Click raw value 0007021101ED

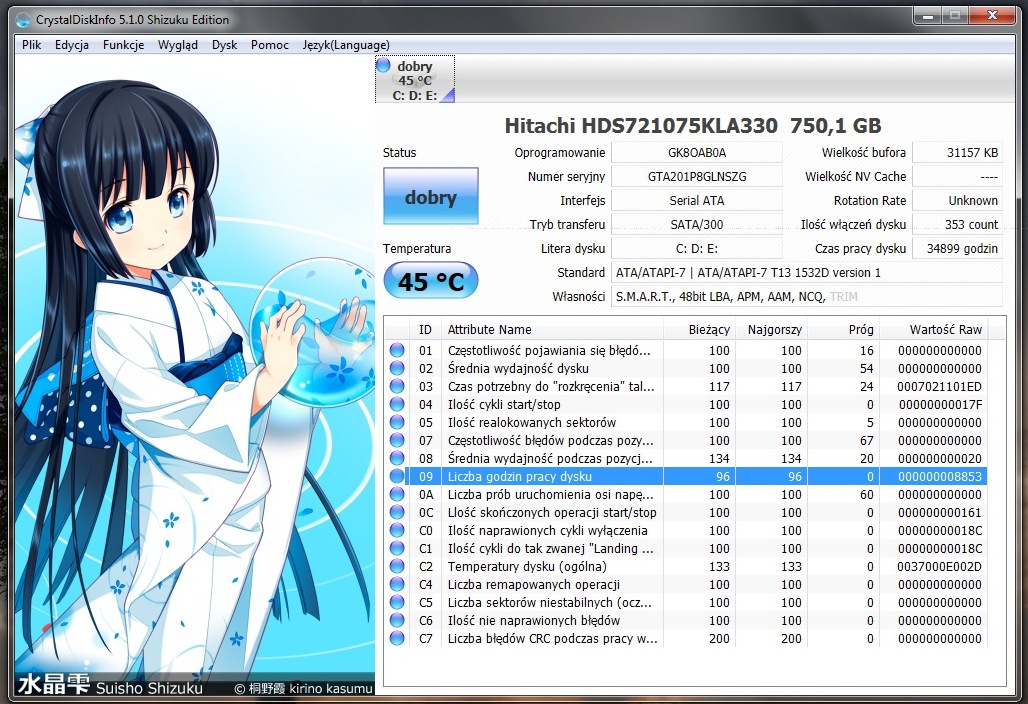click(x=939, y=386)
